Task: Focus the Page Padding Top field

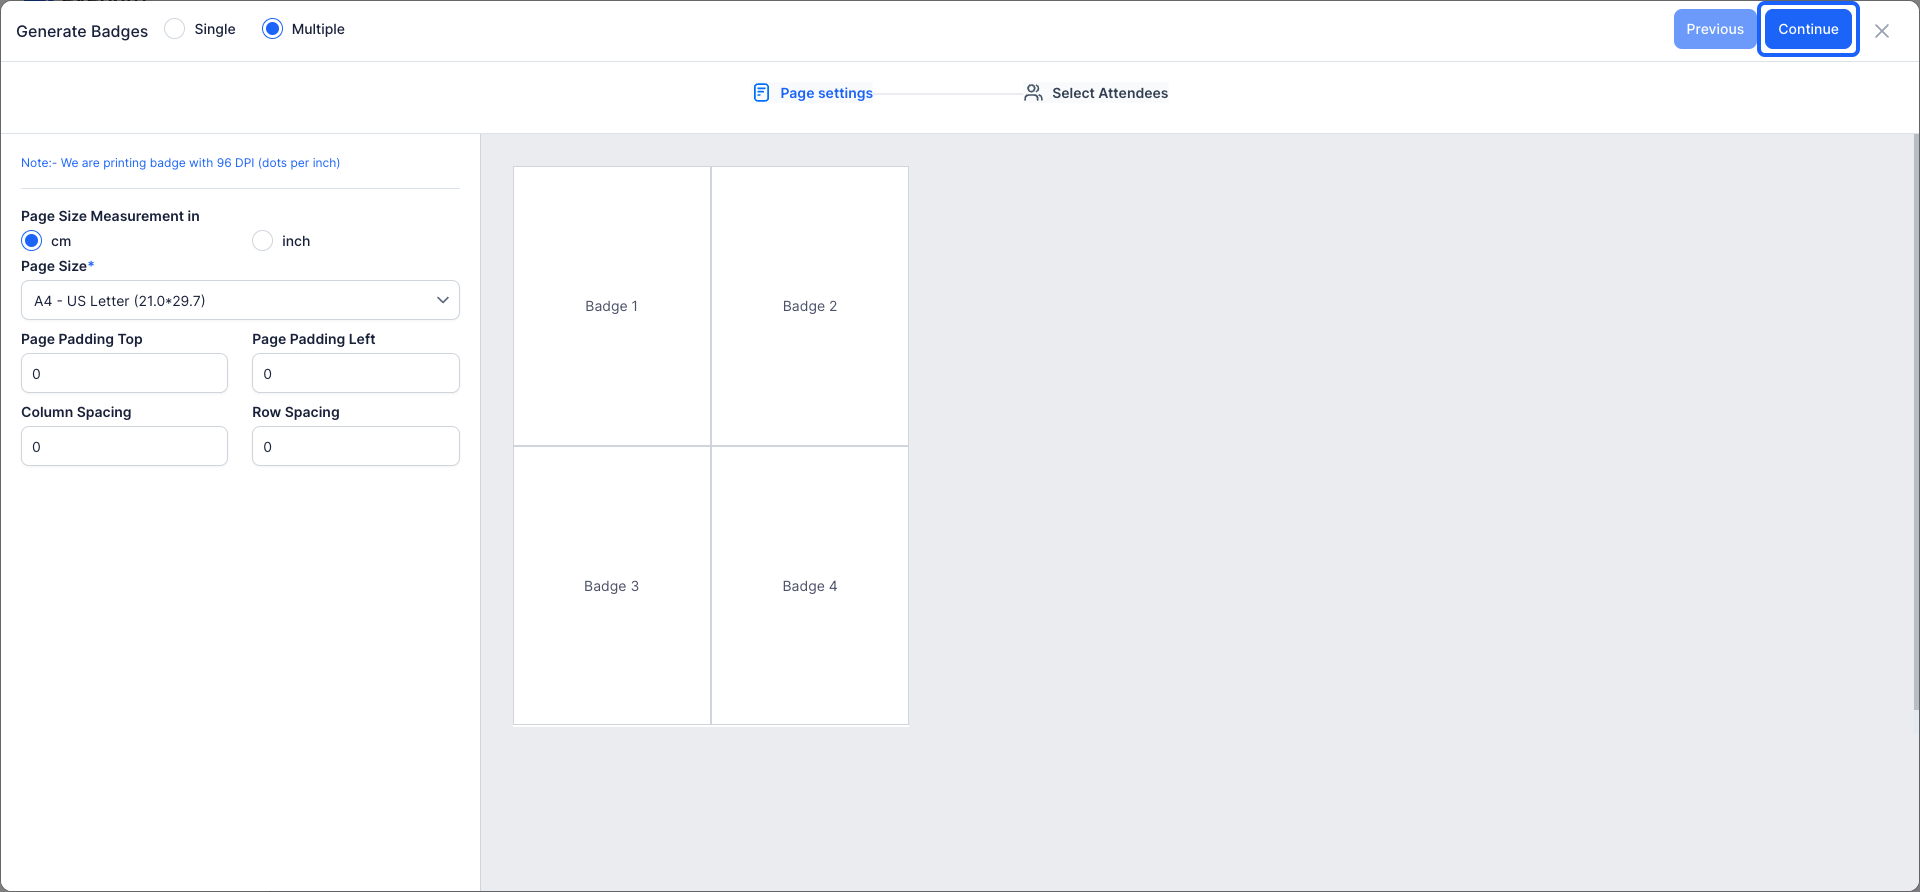Action: click(124, 373)
